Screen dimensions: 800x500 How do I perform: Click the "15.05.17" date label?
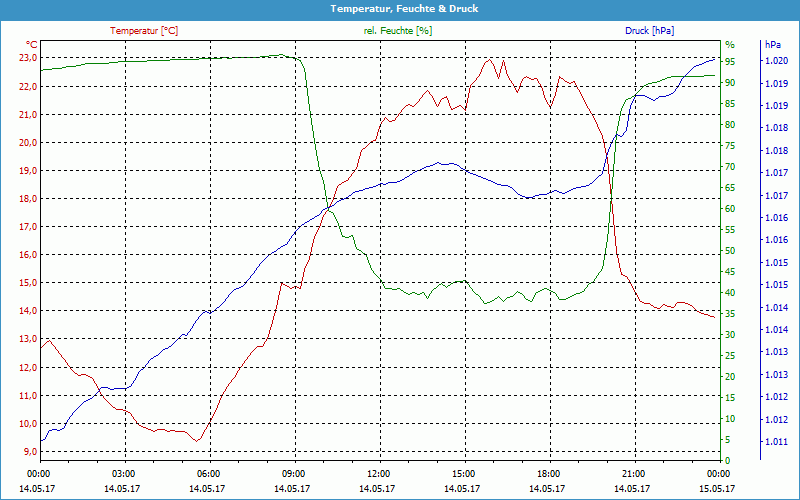717,489
